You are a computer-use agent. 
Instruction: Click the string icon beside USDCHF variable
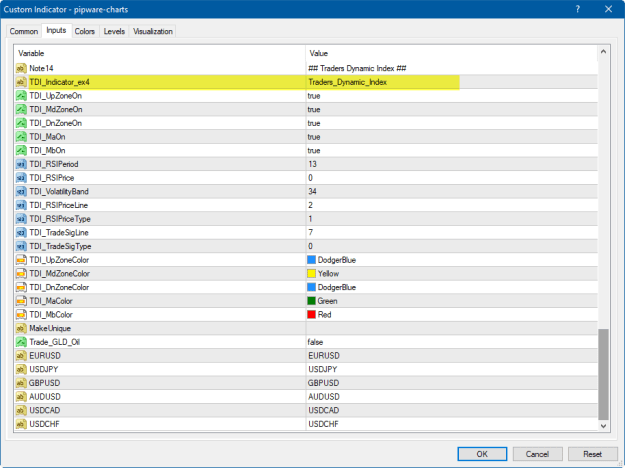click(21, 424)
